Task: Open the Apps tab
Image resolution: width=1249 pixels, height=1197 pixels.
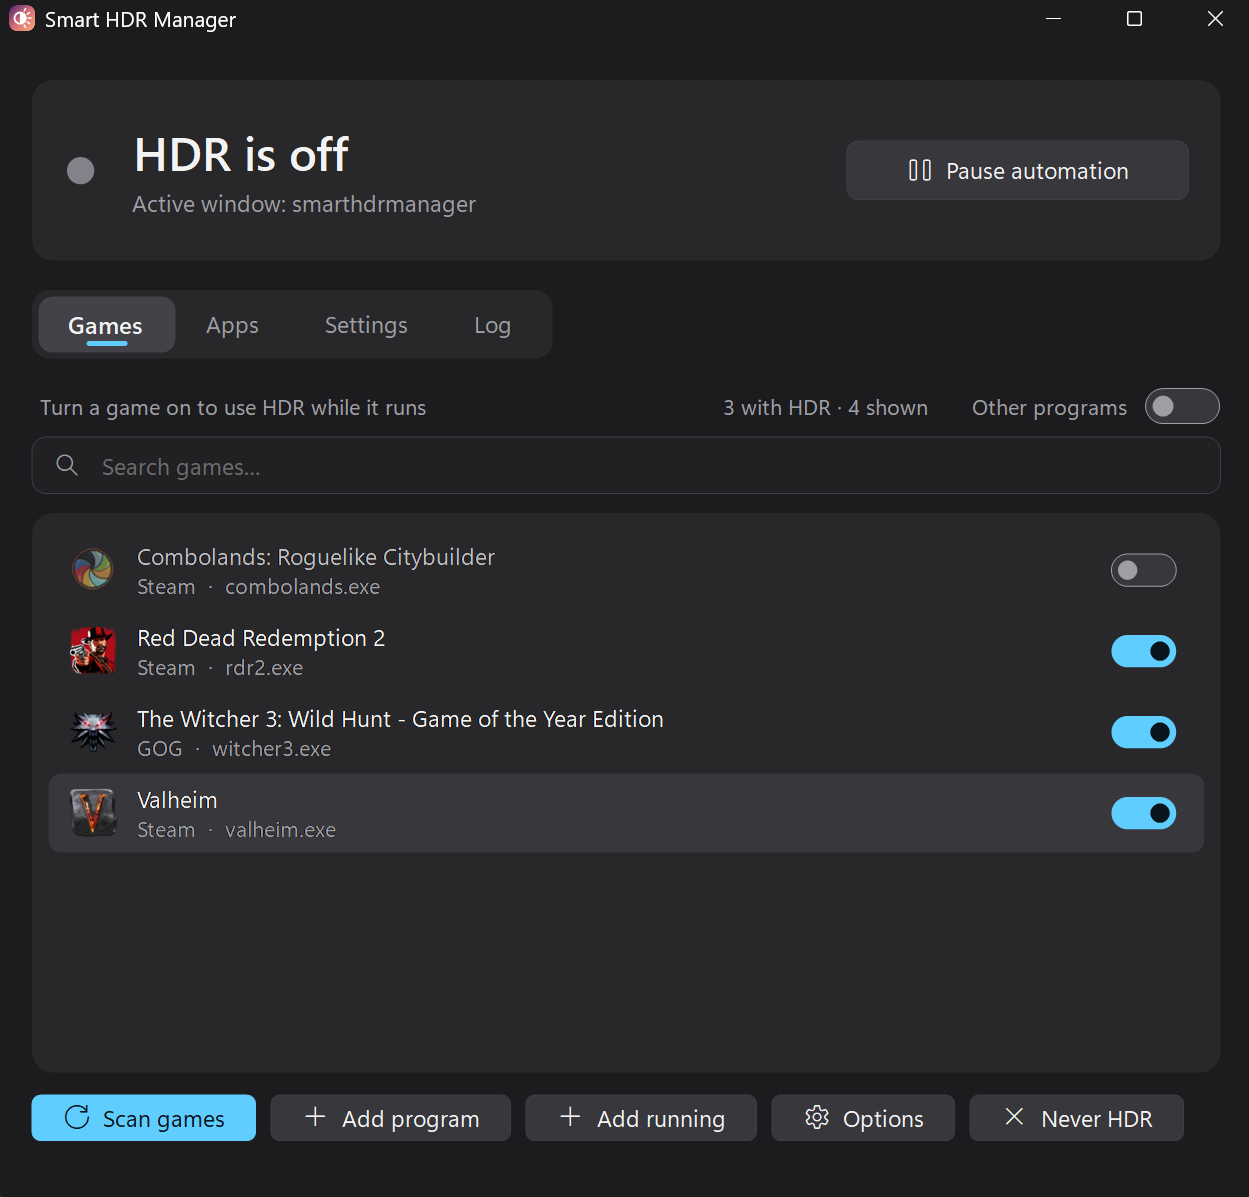Action: 233,325
